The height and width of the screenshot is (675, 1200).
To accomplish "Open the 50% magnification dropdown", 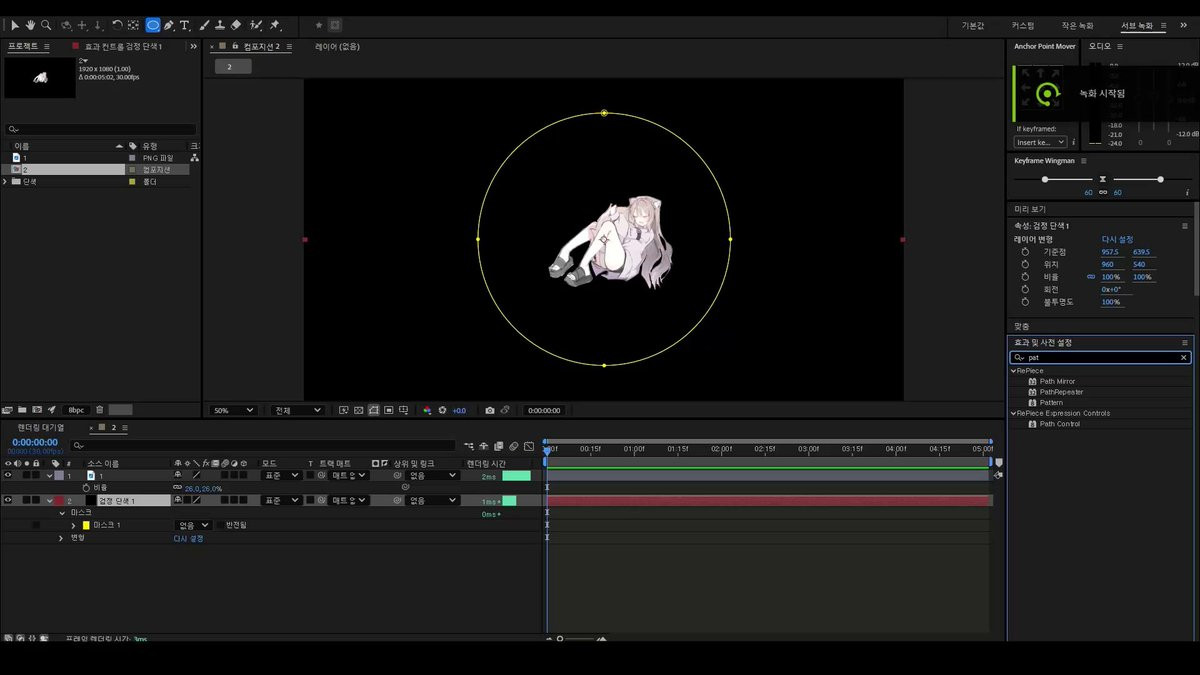I will [234, 410].
